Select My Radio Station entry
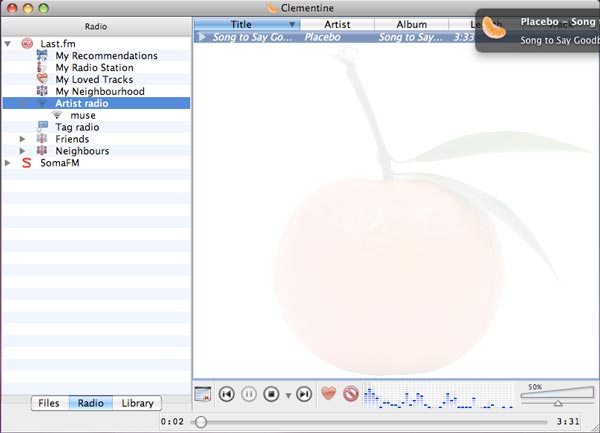The image size is (600, 433). (x=95, y=68)
